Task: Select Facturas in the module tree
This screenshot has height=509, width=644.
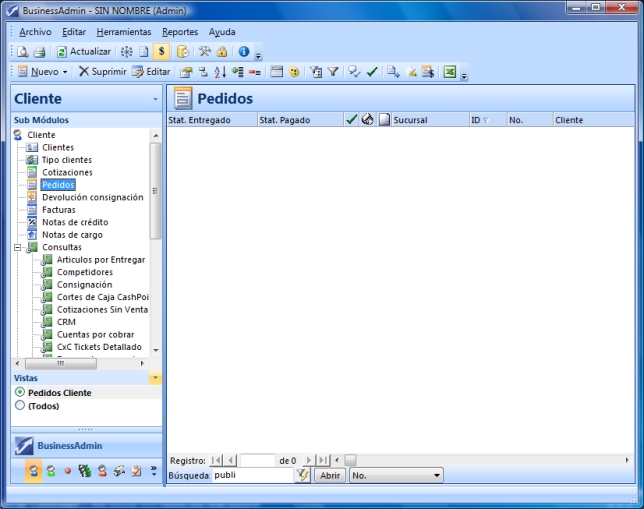Action: (58, 210)
